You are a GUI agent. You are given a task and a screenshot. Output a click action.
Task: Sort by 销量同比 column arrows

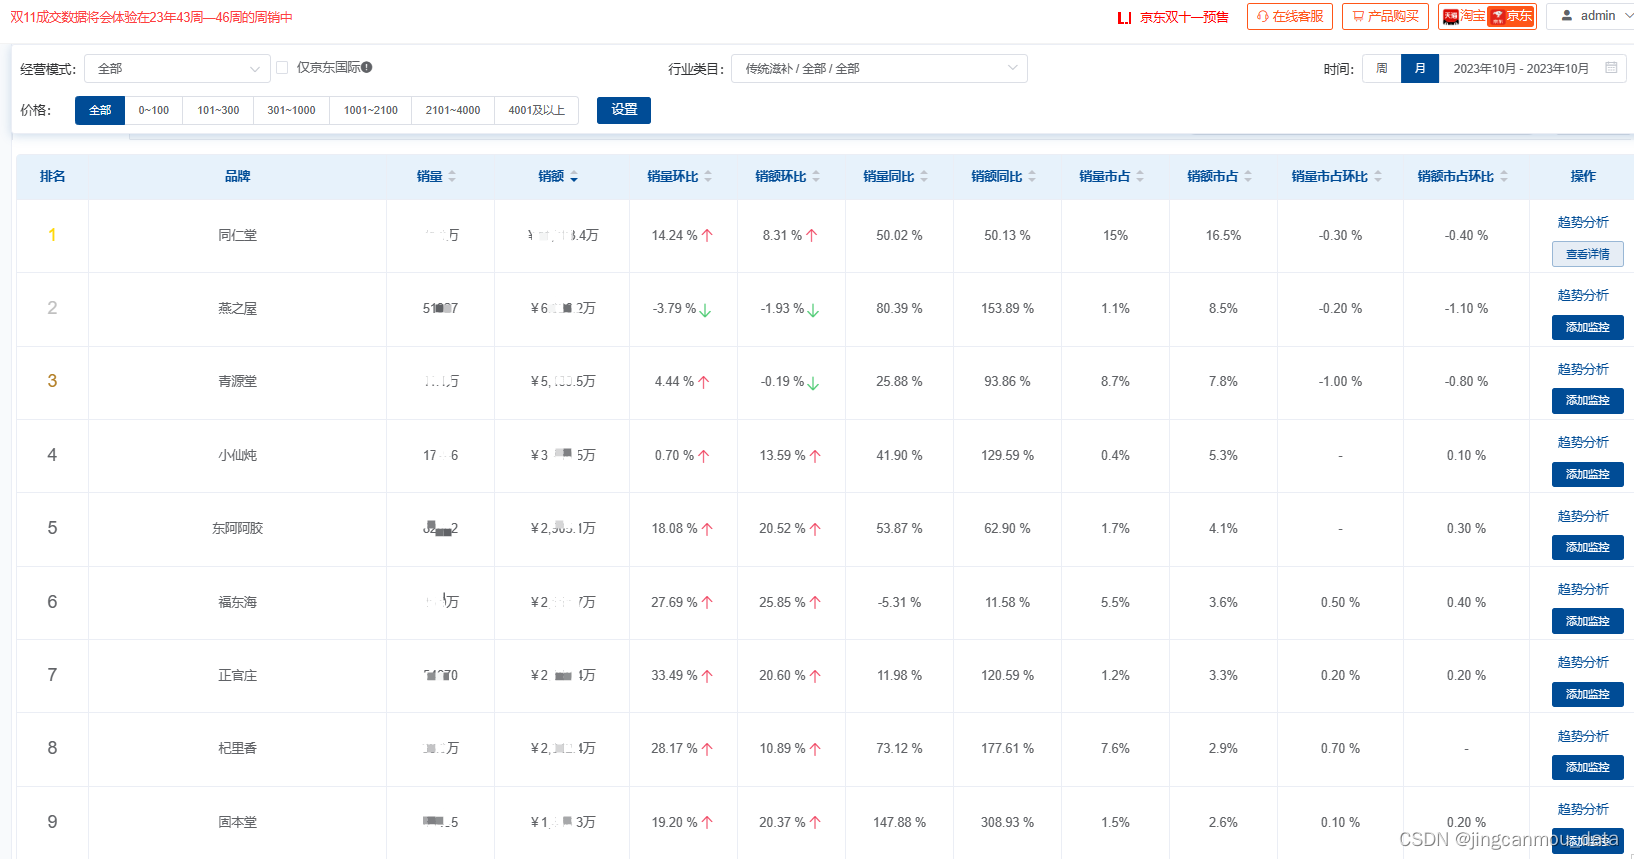coord(924,176)
